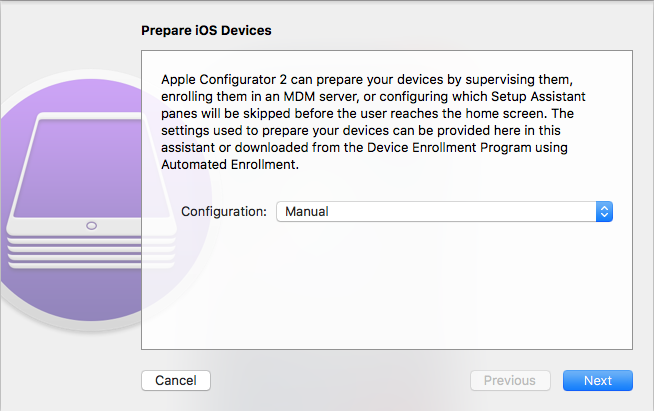Image resolution: width=654 pixels, height=411 pixels.
Task: Select the Manual text in the popup
Action: coord(307,212)
